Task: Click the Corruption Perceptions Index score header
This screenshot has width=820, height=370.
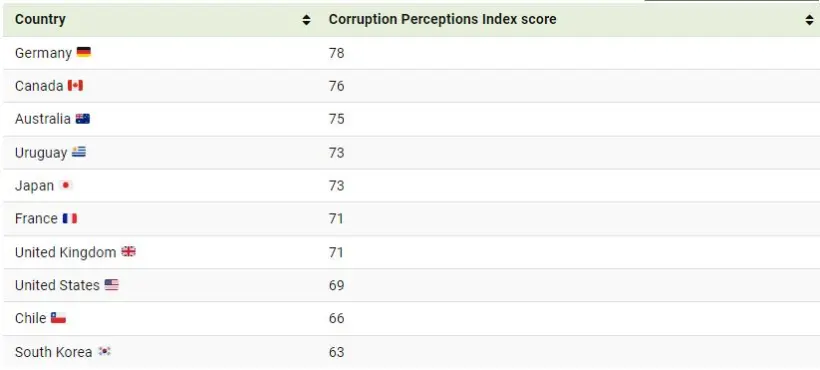Action: 442,19
